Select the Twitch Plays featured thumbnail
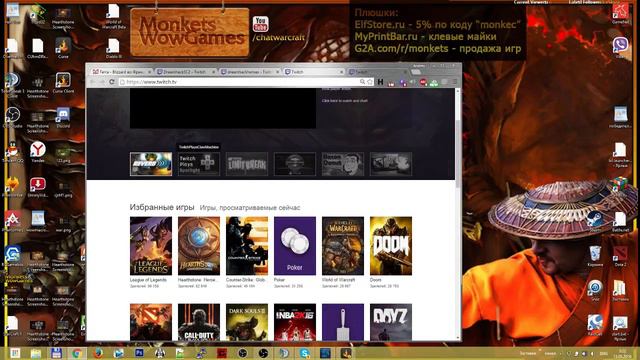 point(199,164)
